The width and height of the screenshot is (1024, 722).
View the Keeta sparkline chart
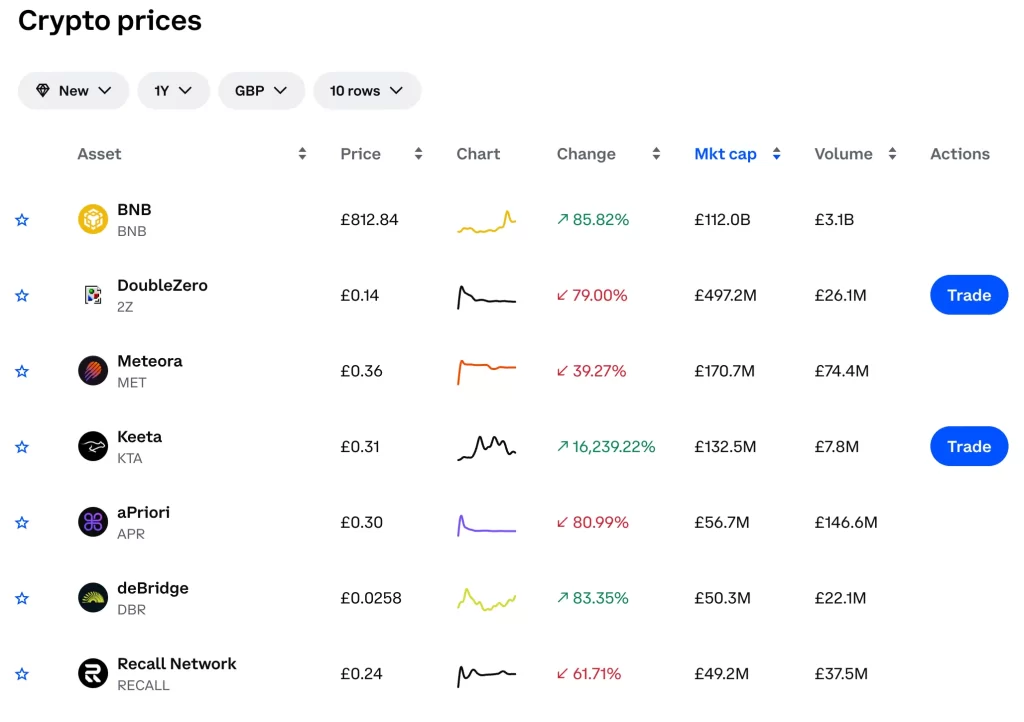point(487,448)
